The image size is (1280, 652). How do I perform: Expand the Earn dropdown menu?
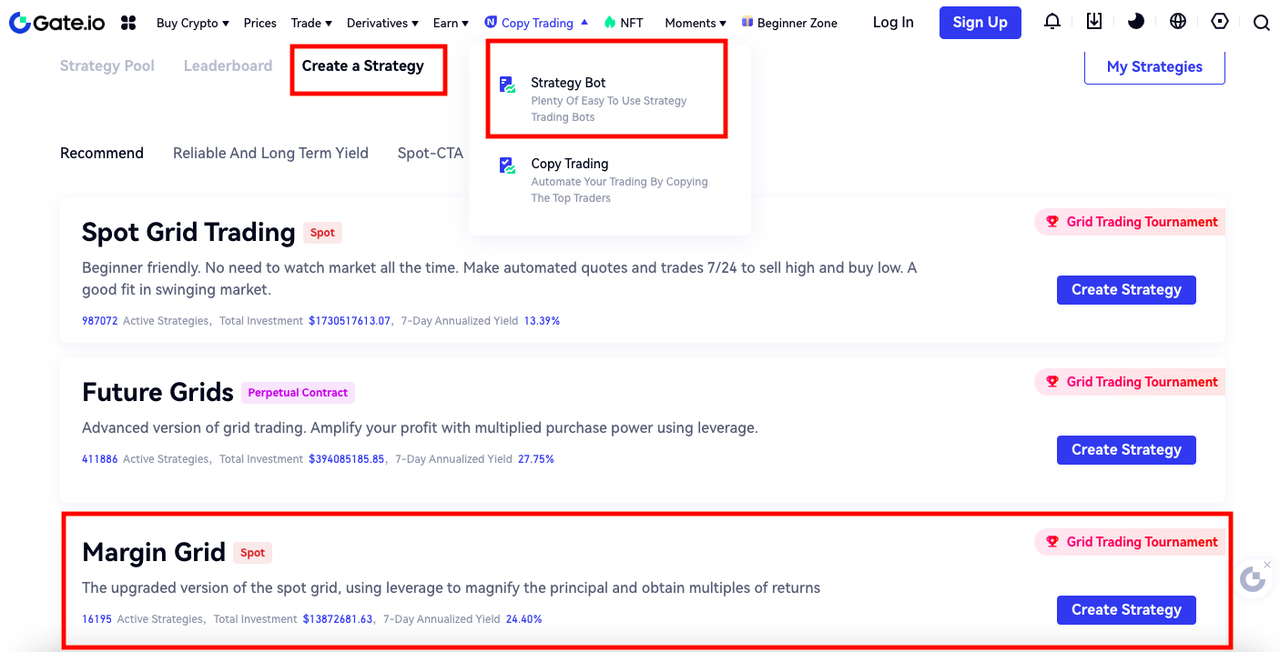[450, 23]
